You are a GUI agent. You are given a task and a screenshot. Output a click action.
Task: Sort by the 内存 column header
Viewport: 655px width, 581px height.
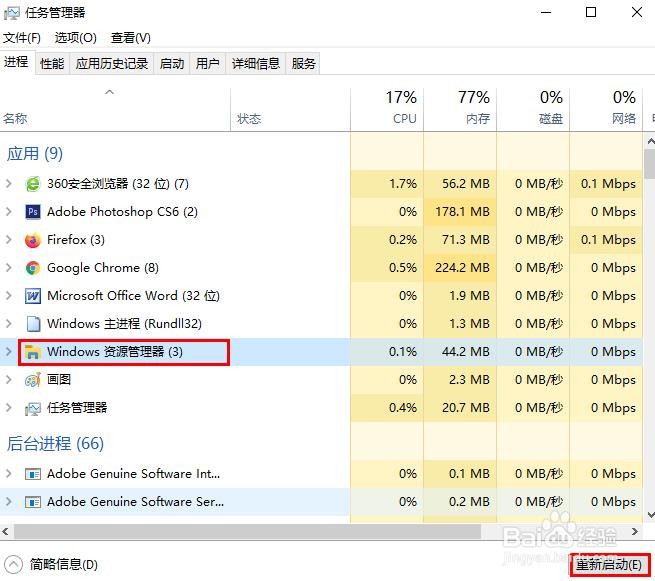460,110
